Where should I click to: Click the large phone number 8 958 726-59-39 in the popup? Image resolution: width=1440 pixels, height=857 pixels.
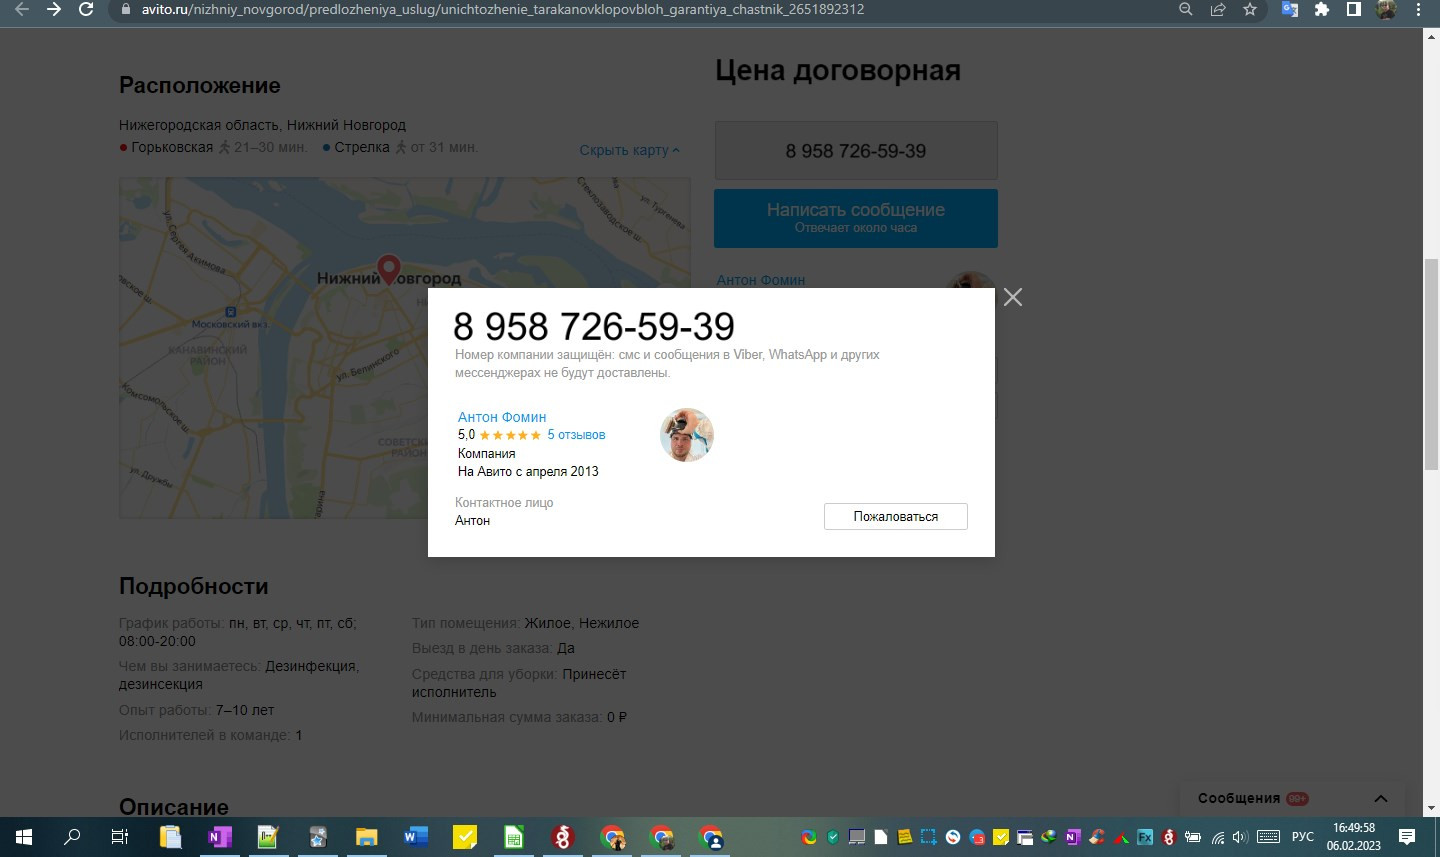(x=594, y=327)
